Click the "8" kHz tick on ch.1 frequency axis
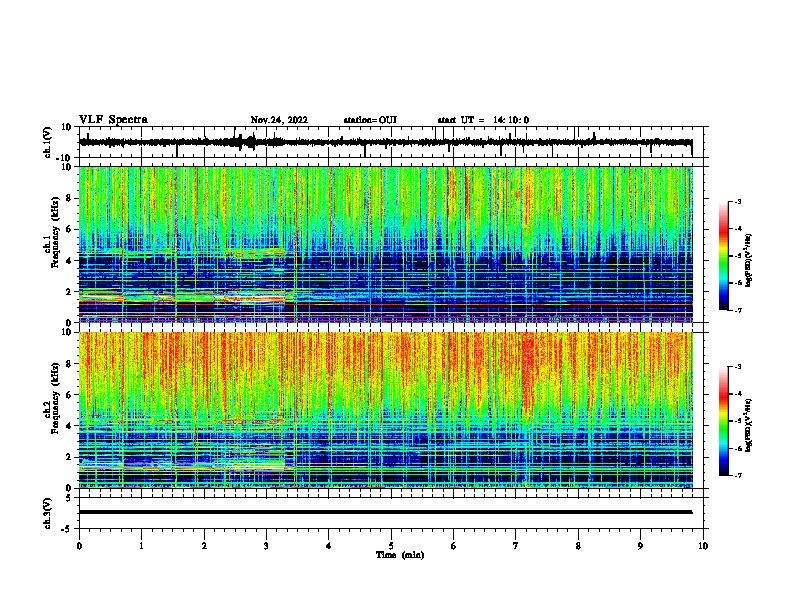Image resolution: width=792 pixels, height=612 pixels. [x=69, y=198]
